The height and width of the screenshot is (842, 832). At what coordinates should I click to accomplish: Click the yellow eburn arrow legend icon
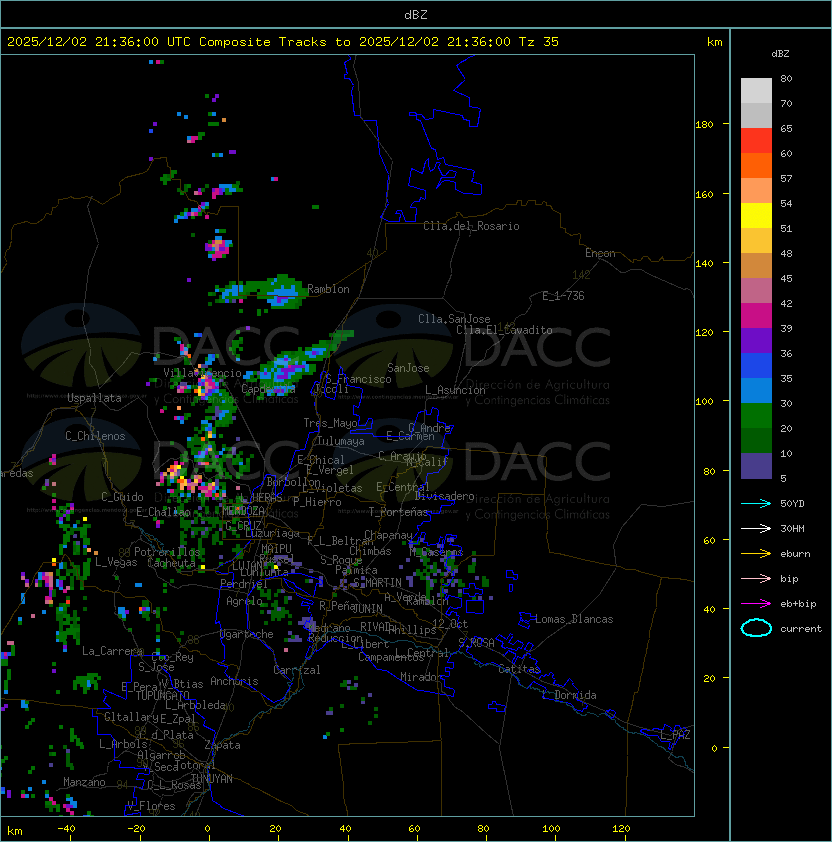(756, 554)
